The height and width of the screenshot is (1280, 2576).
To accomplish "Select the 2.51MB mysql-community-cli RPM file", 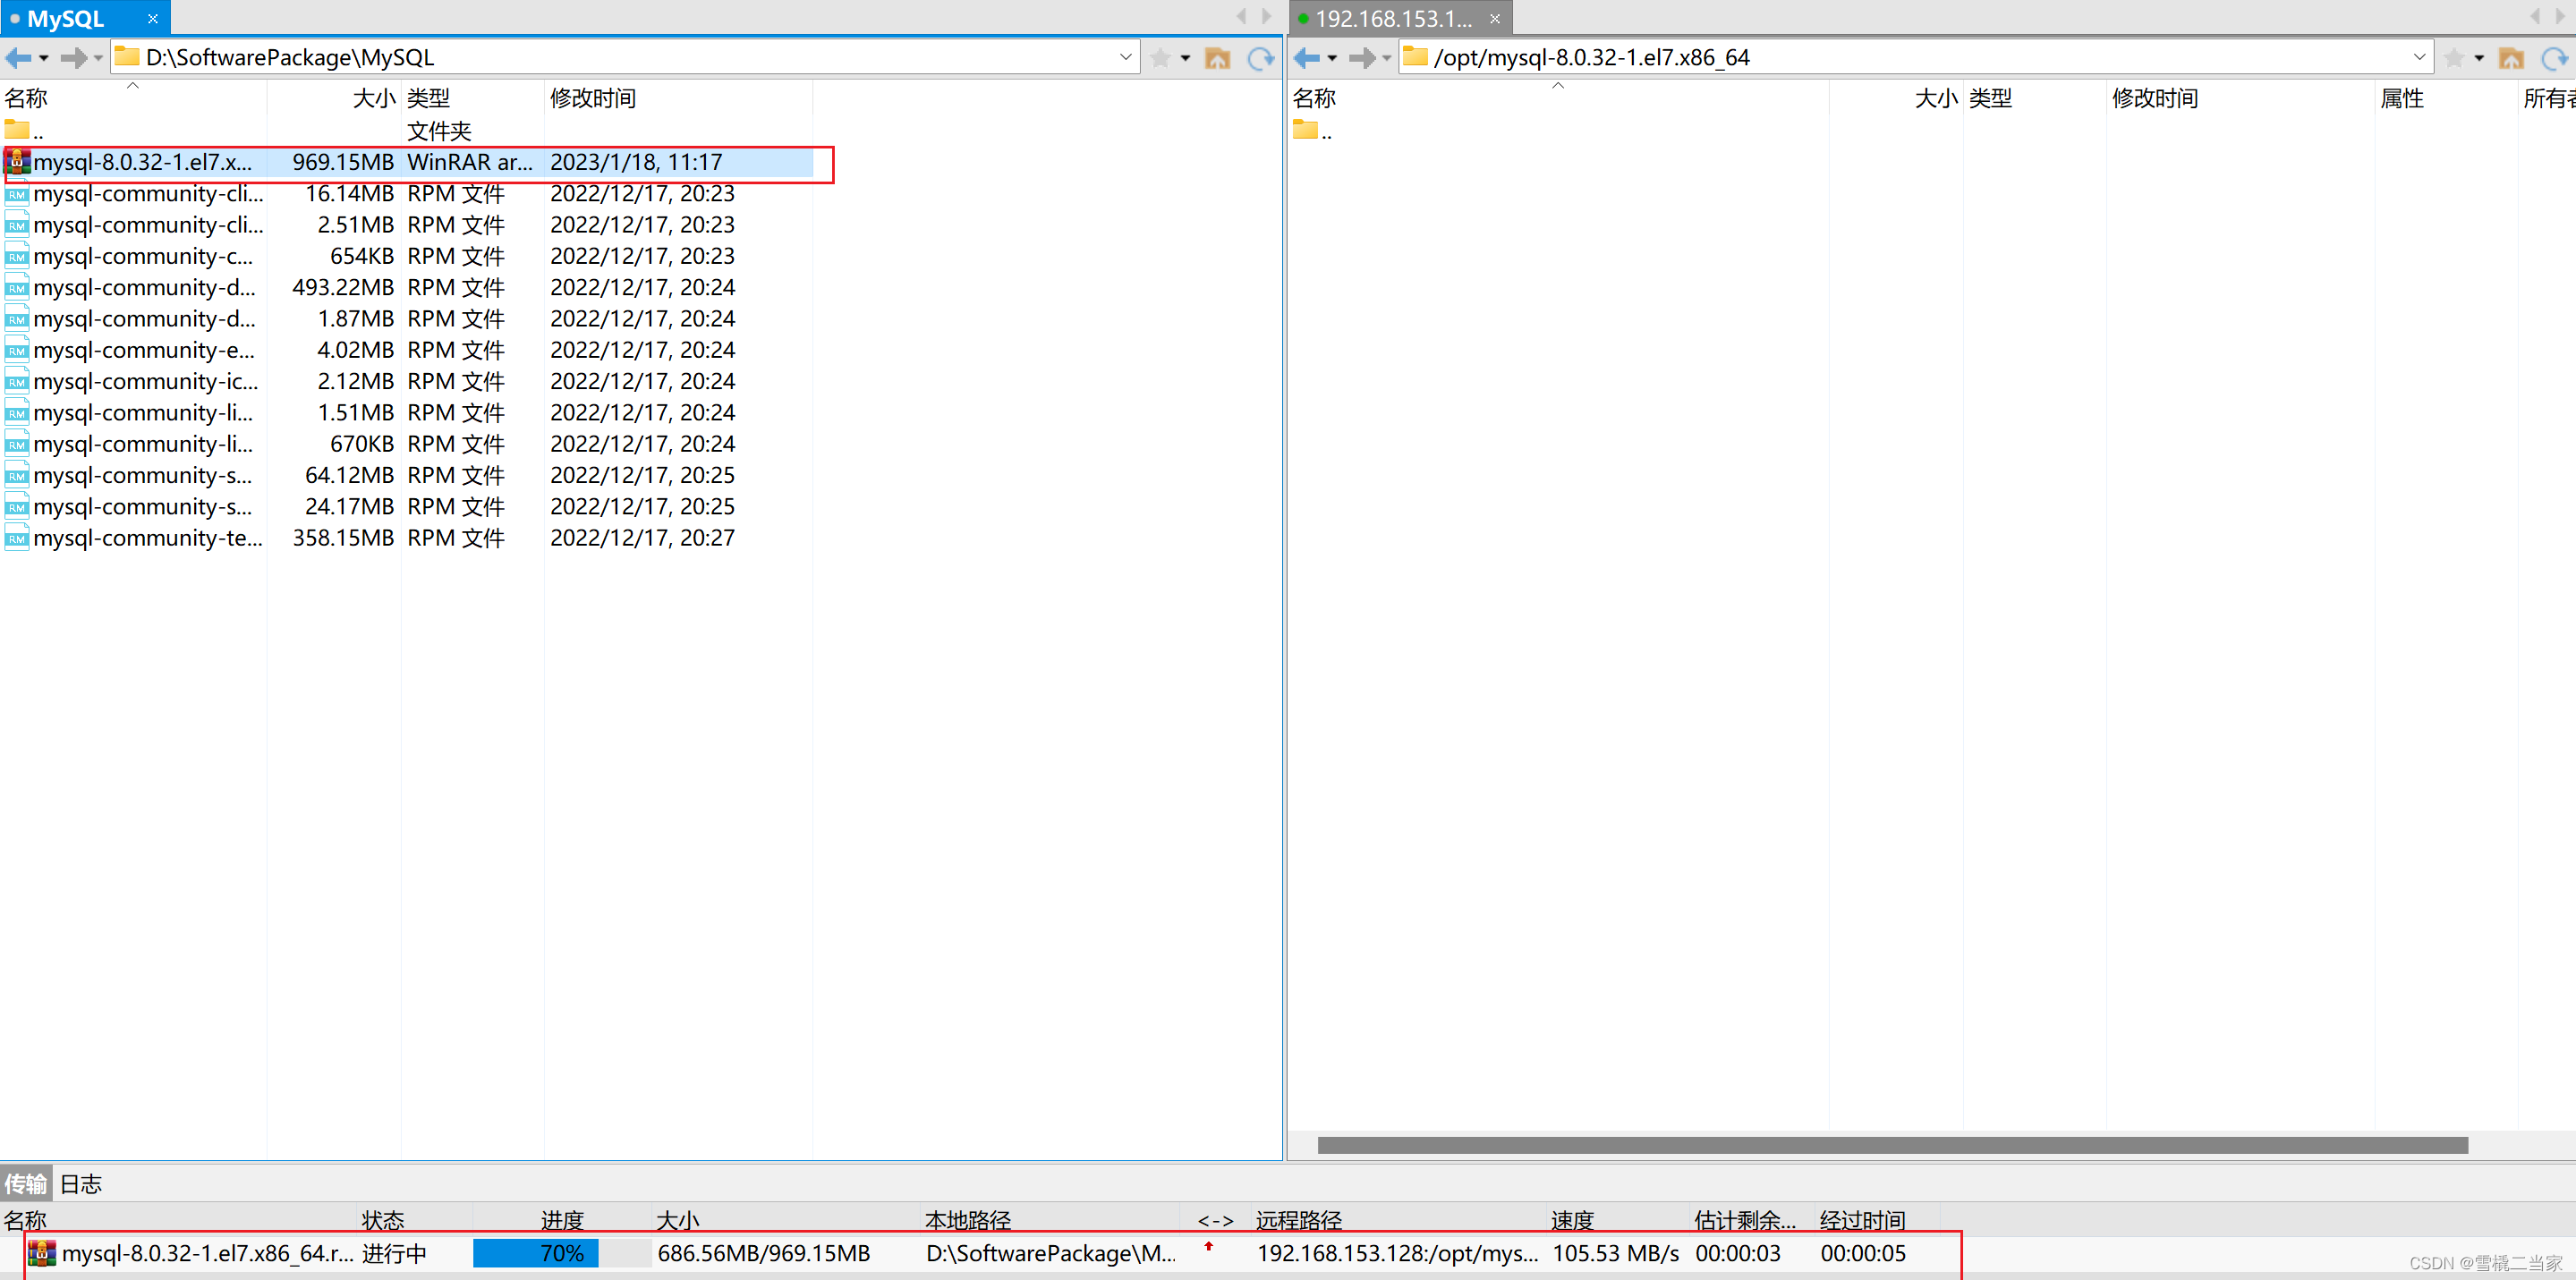I will [407, 225].
